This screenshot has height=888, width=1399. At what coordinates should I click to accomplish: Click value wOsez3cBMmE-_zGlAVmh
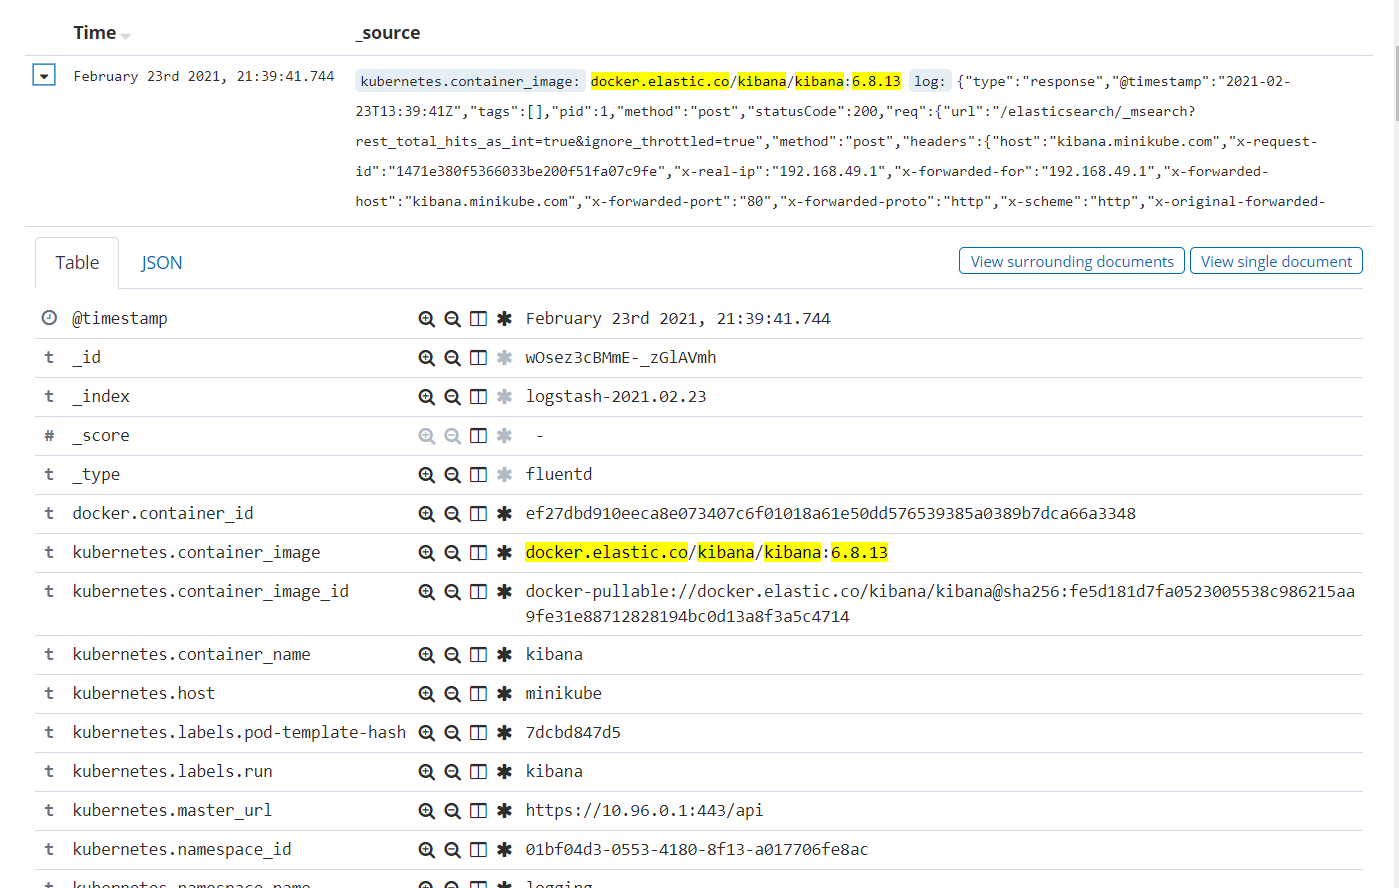(x=621, y=358)
